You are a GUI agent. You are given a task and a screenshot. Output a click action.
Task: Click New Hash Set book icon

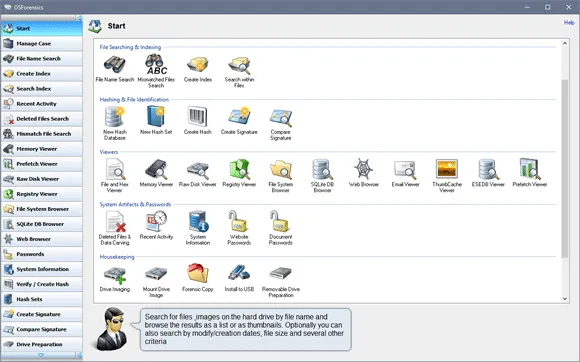point(156,117)
